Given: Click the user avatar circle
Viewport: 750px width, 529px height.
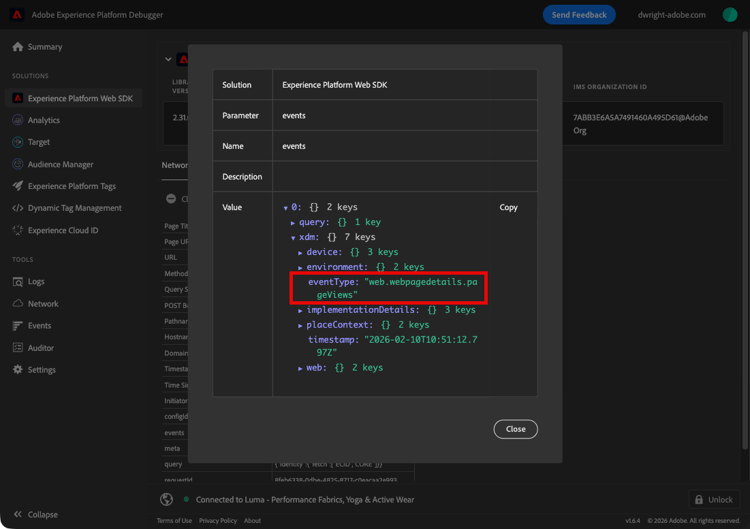Looking at the screenshot, I should [x=730, y=15].
